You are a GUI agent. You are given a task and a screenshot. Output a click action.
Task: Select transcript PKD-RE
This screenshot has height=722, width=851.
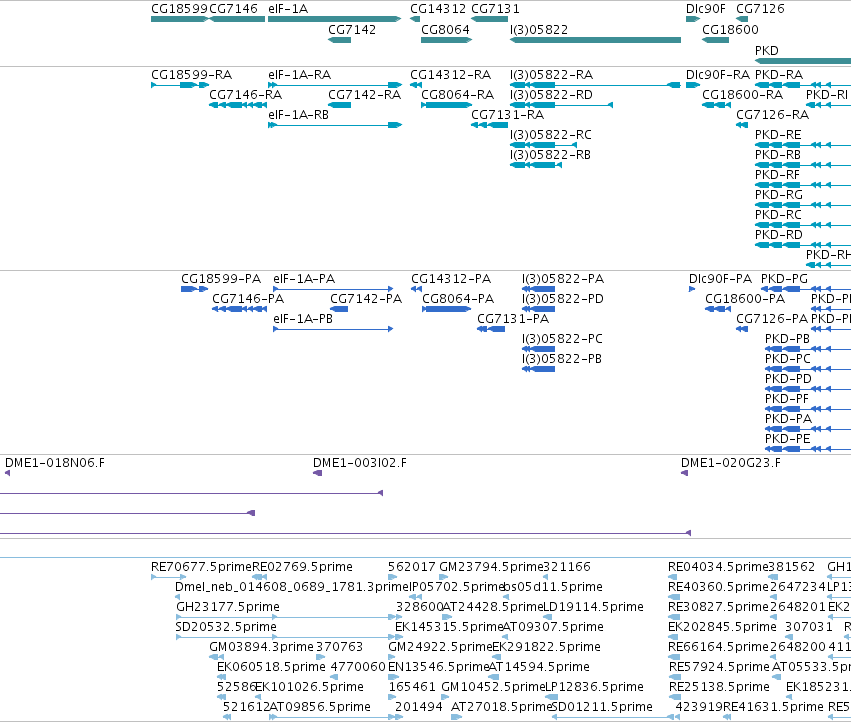778,135
